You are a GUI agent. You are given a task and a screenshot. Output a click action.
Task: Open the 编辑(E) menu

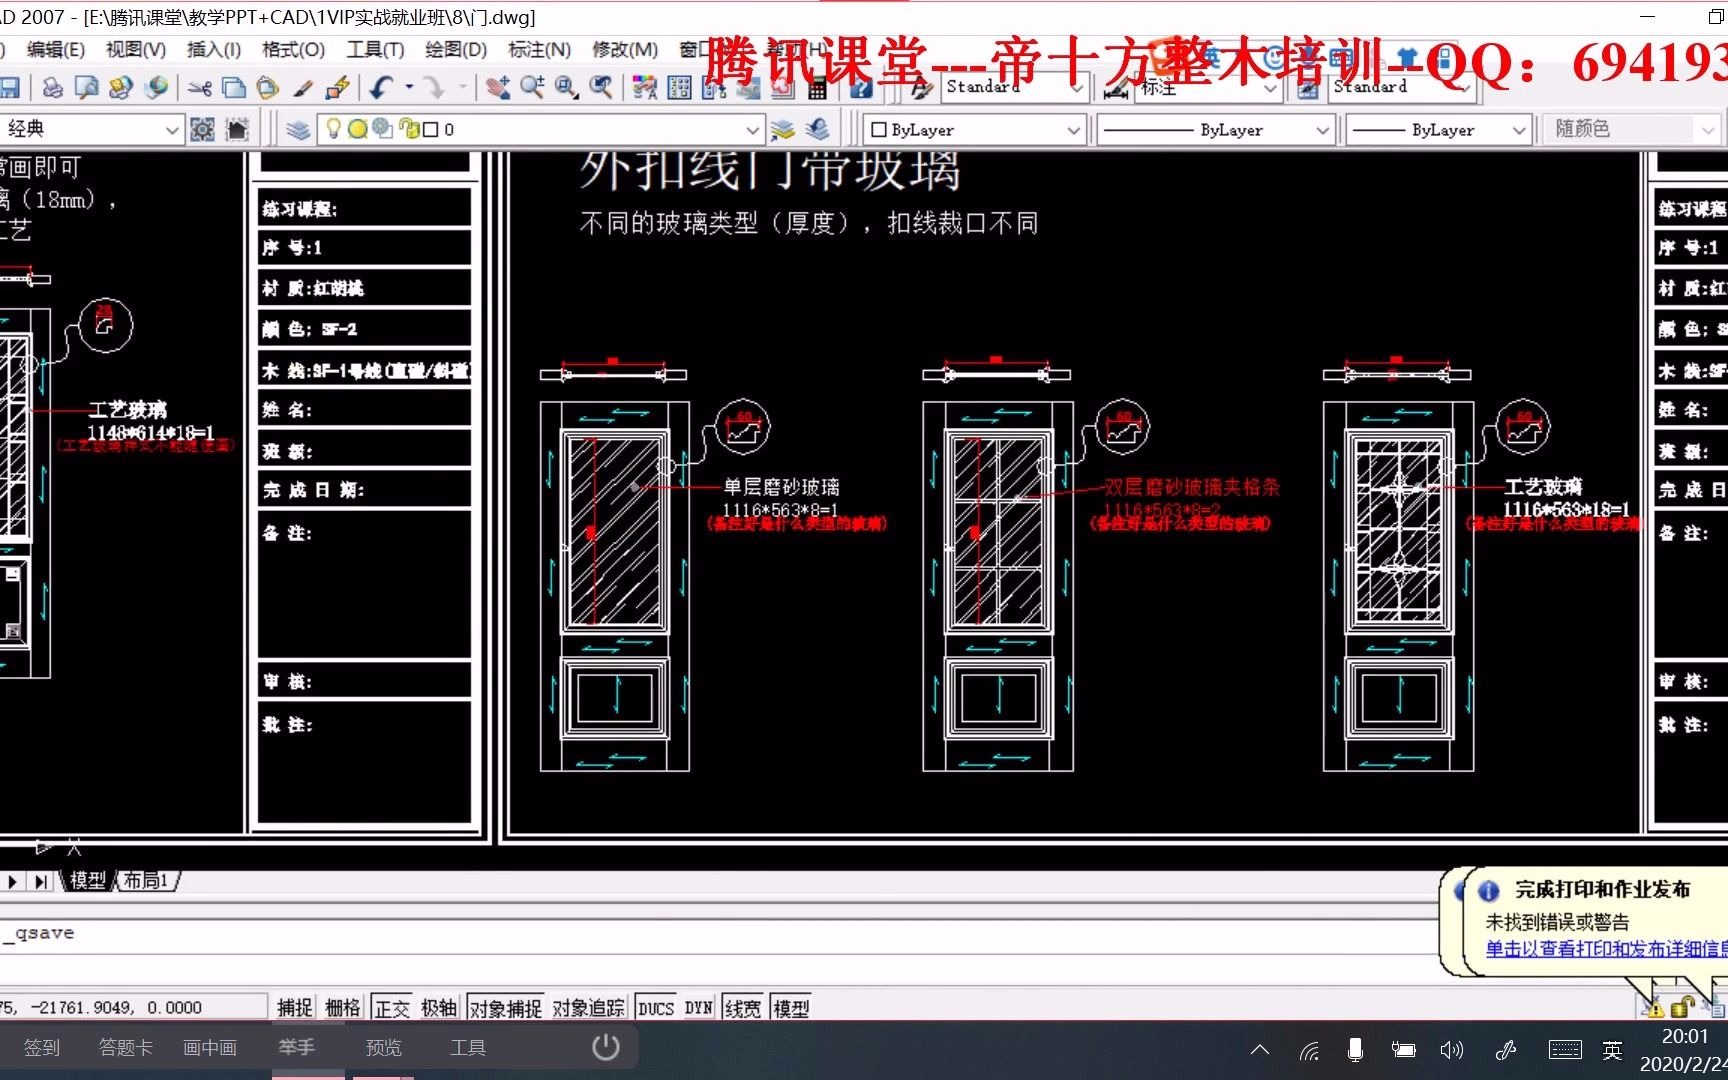point(55,49)
